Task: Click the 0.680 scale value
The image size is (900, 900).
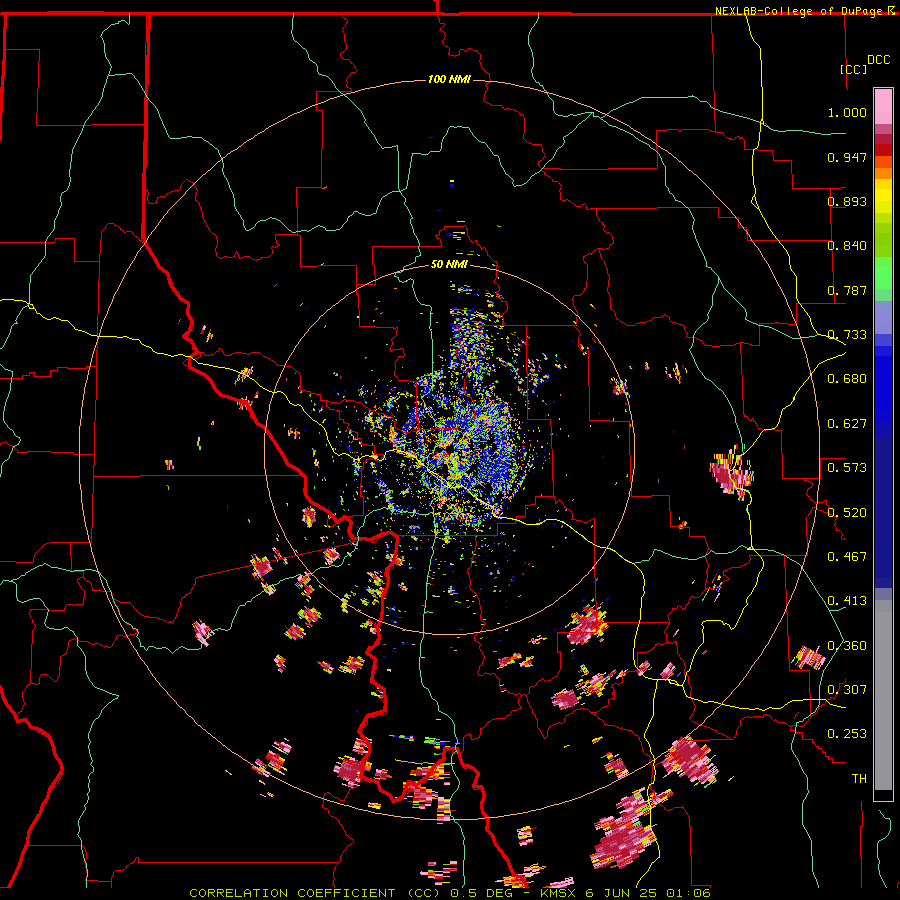Action: coord(847,379)
